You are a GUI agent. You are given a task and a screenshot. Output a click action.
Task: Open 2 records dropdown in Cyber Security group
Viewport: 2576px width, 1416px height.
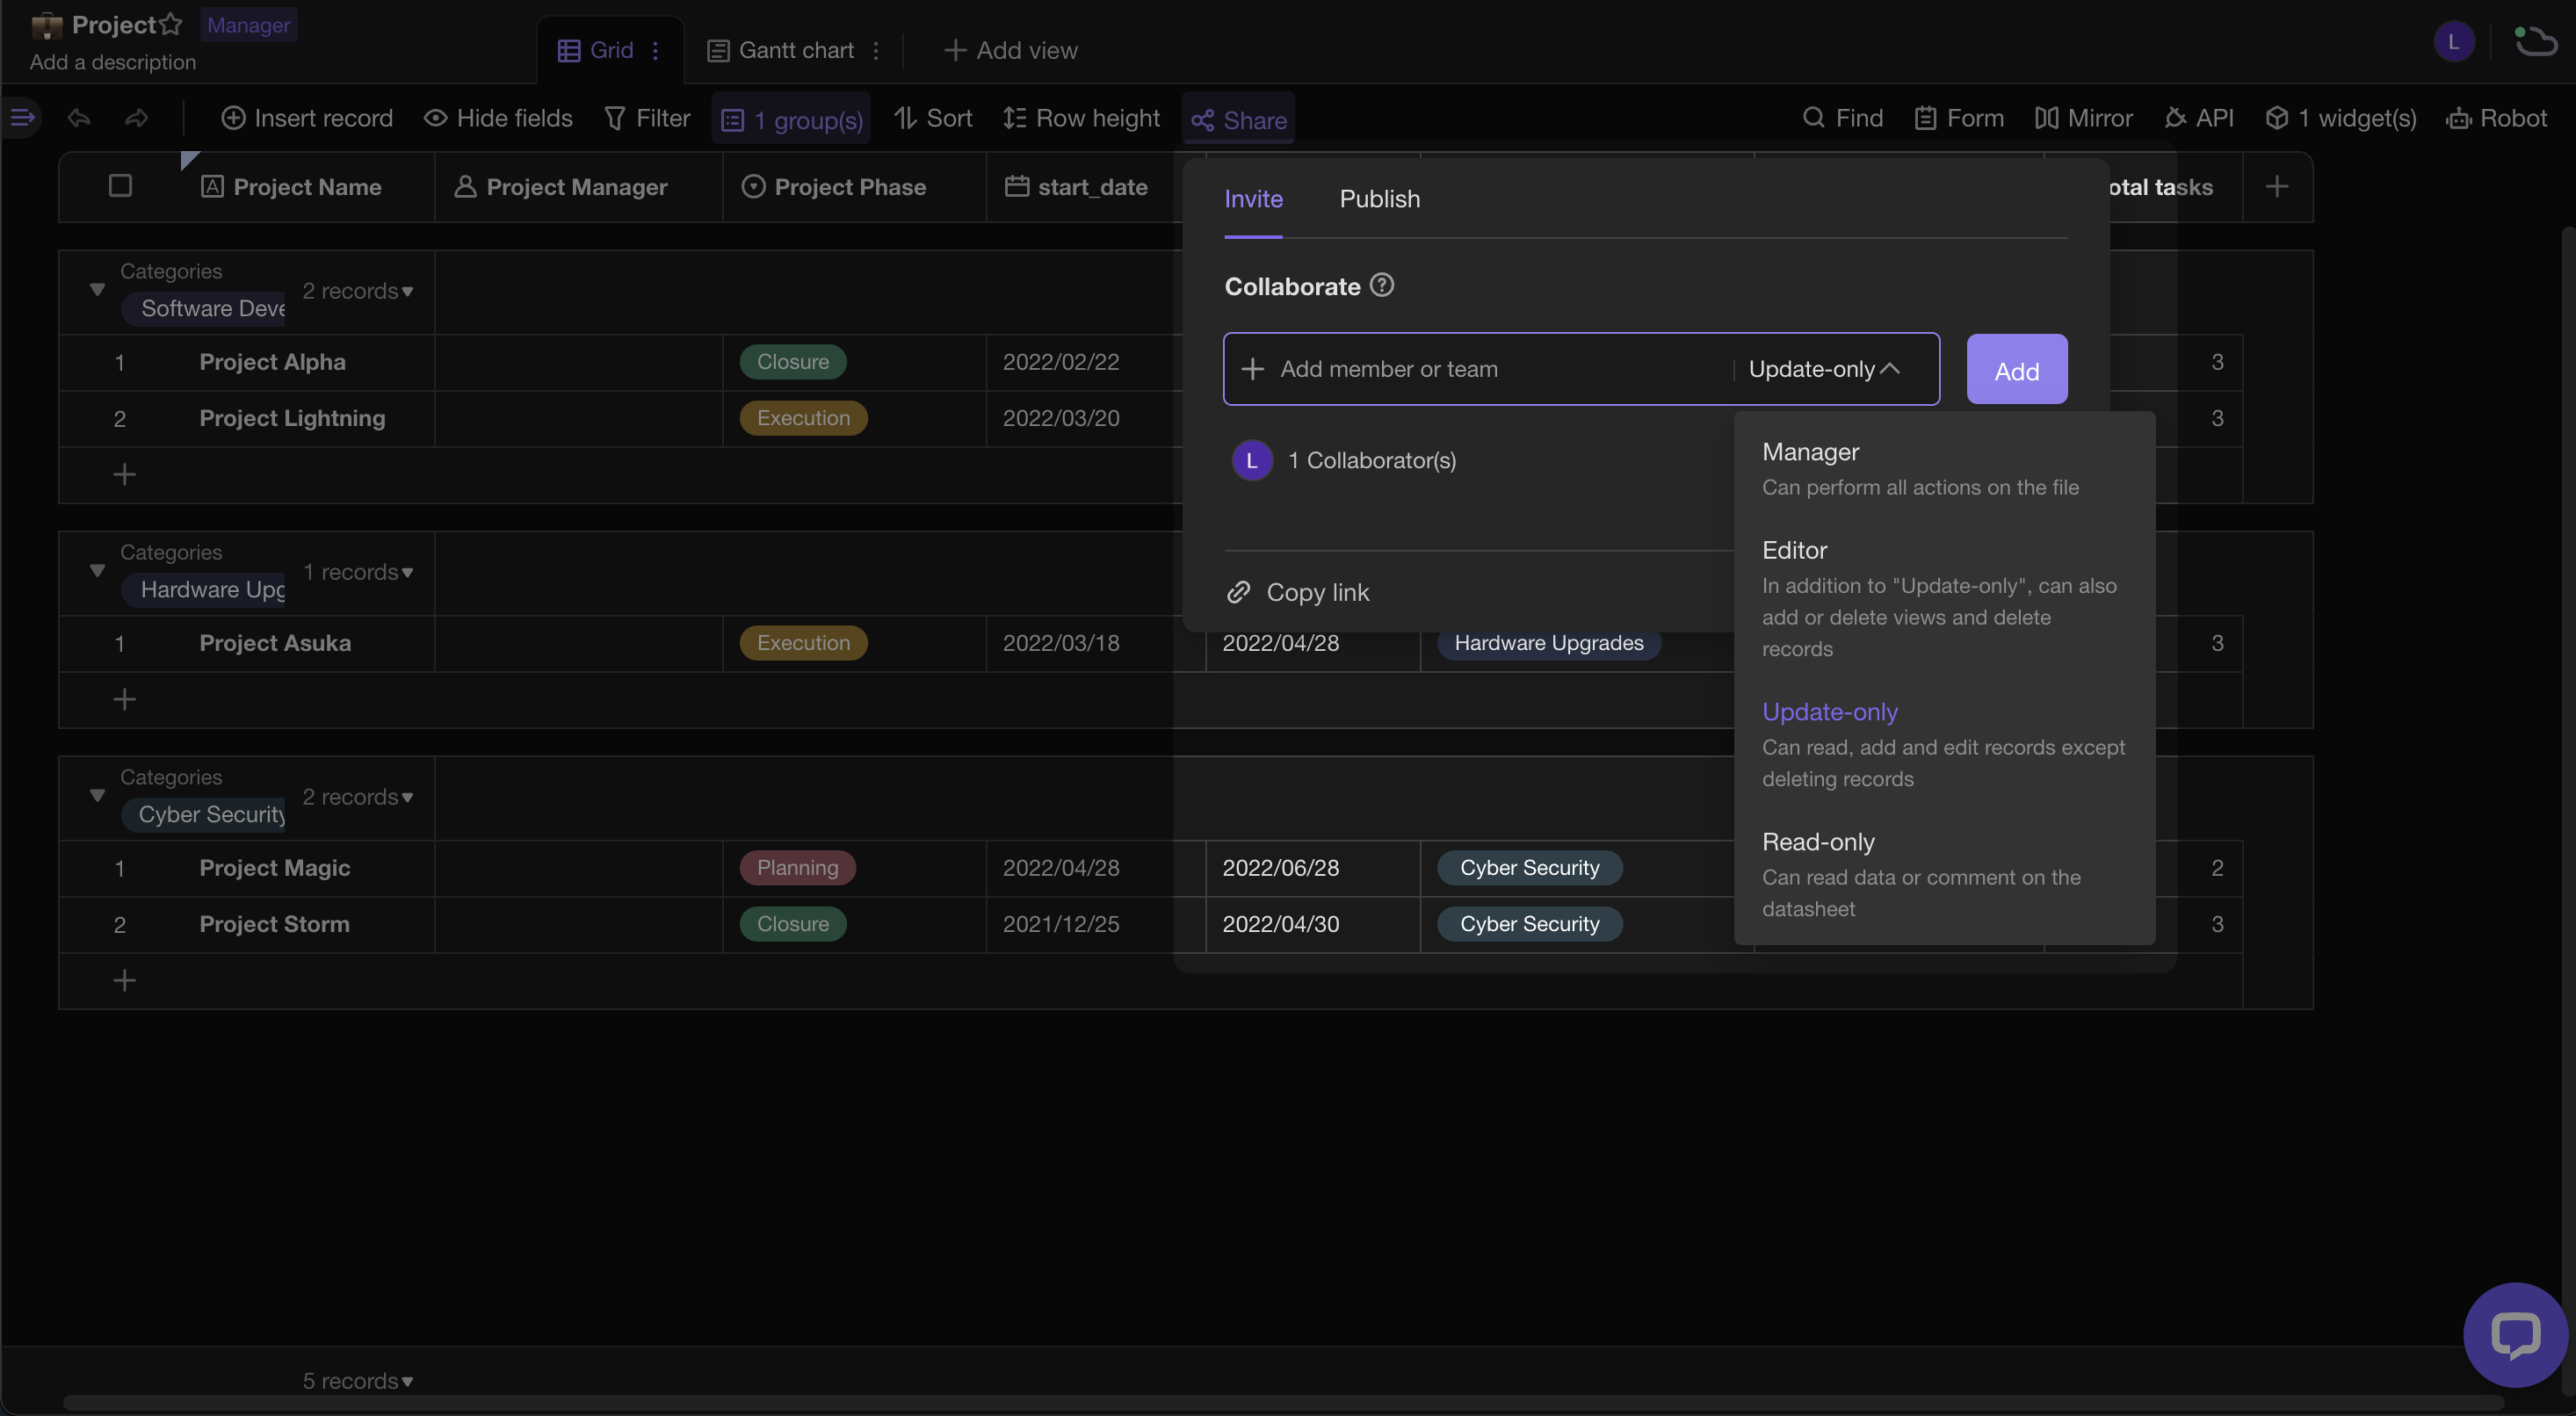358,797
